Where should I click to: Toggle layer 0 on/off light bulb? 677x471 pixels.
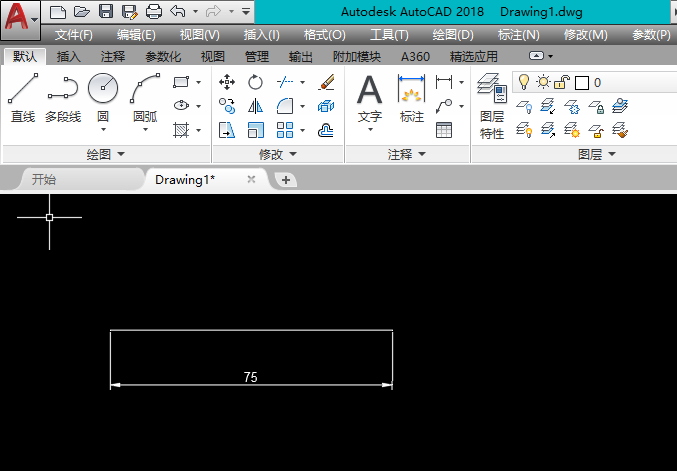click(x=524, y=82)
